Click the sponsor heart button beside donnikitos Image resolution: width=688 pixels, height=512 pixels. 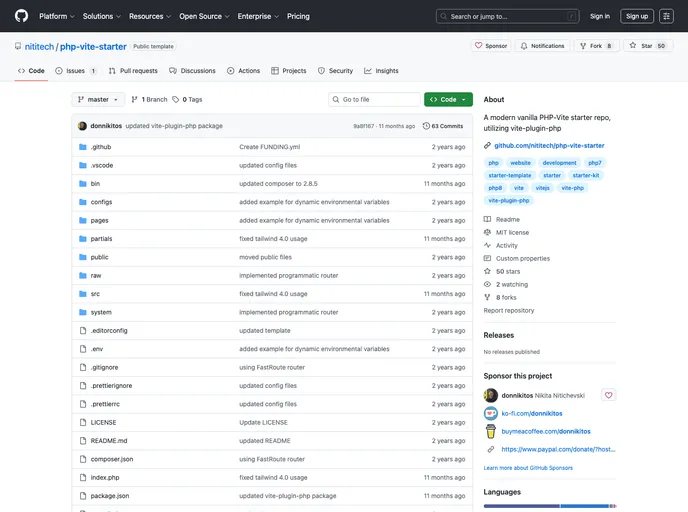pyautogui.click(x=608, y=395)
